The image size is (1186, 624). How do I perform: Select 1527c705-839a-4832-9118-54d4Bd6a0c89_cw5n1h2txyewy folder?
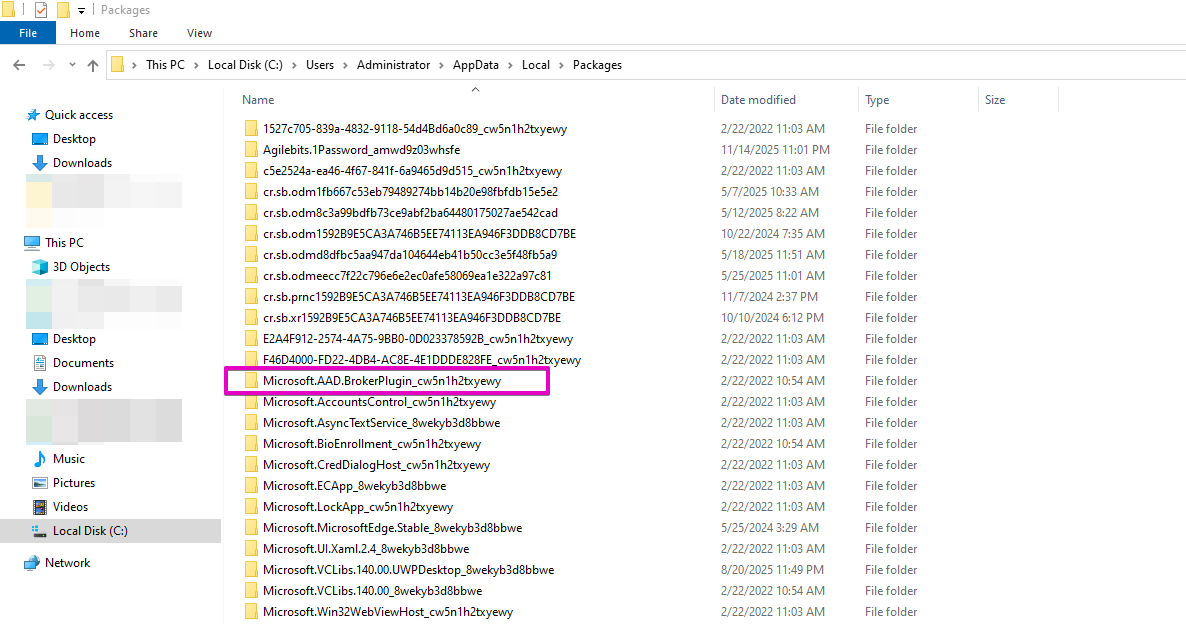click(414, 129)
